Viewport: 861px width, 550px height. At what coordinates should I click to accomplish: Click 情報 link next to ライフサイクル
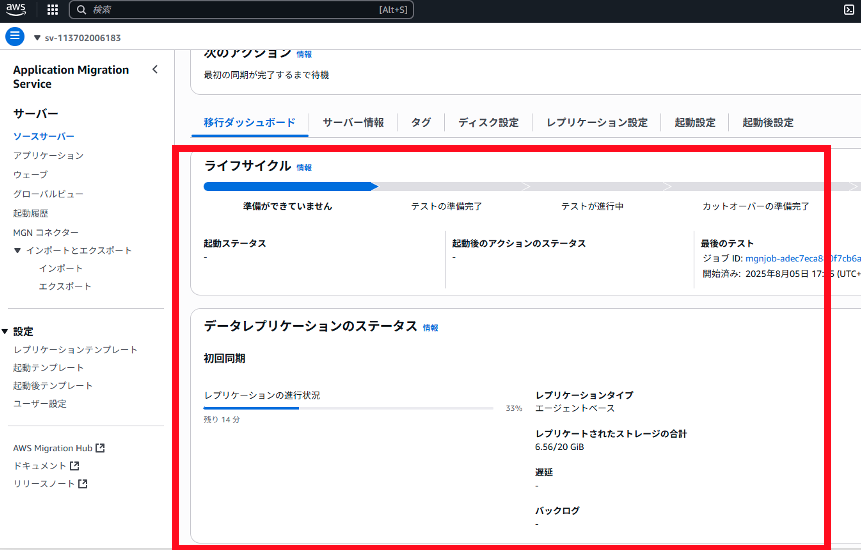(304, 167)
